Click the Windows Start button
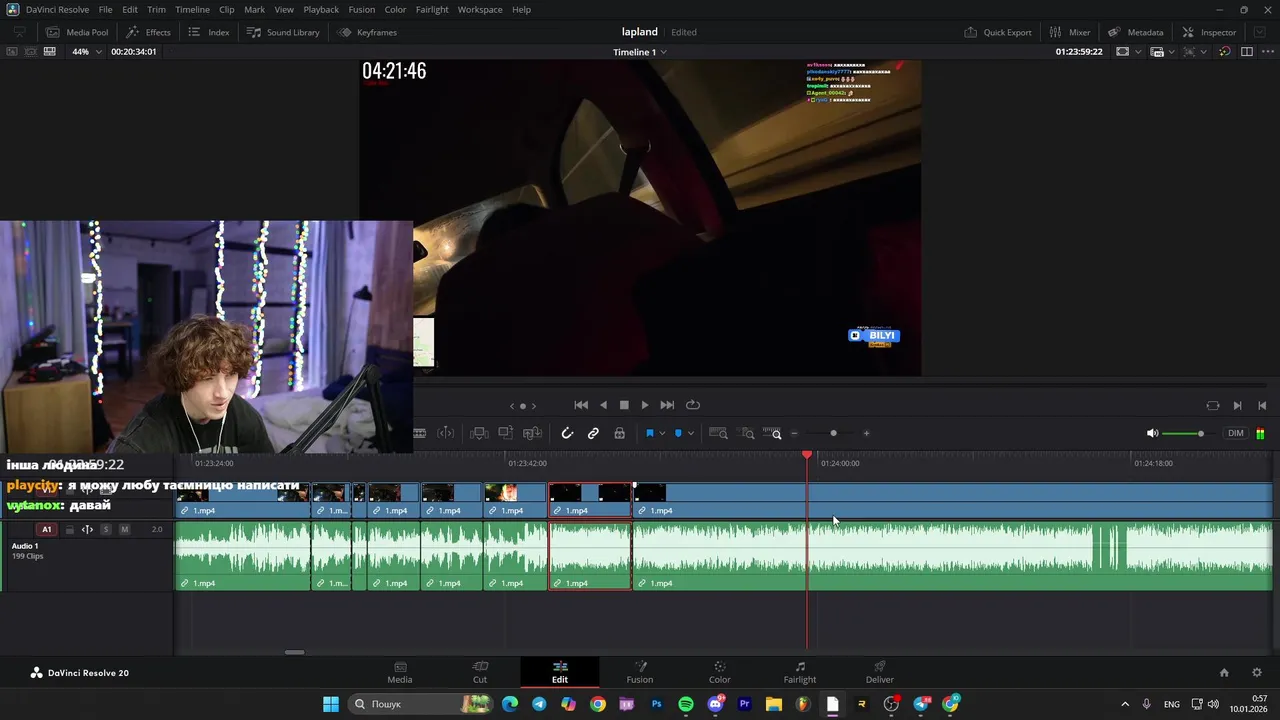 [331, 704]
